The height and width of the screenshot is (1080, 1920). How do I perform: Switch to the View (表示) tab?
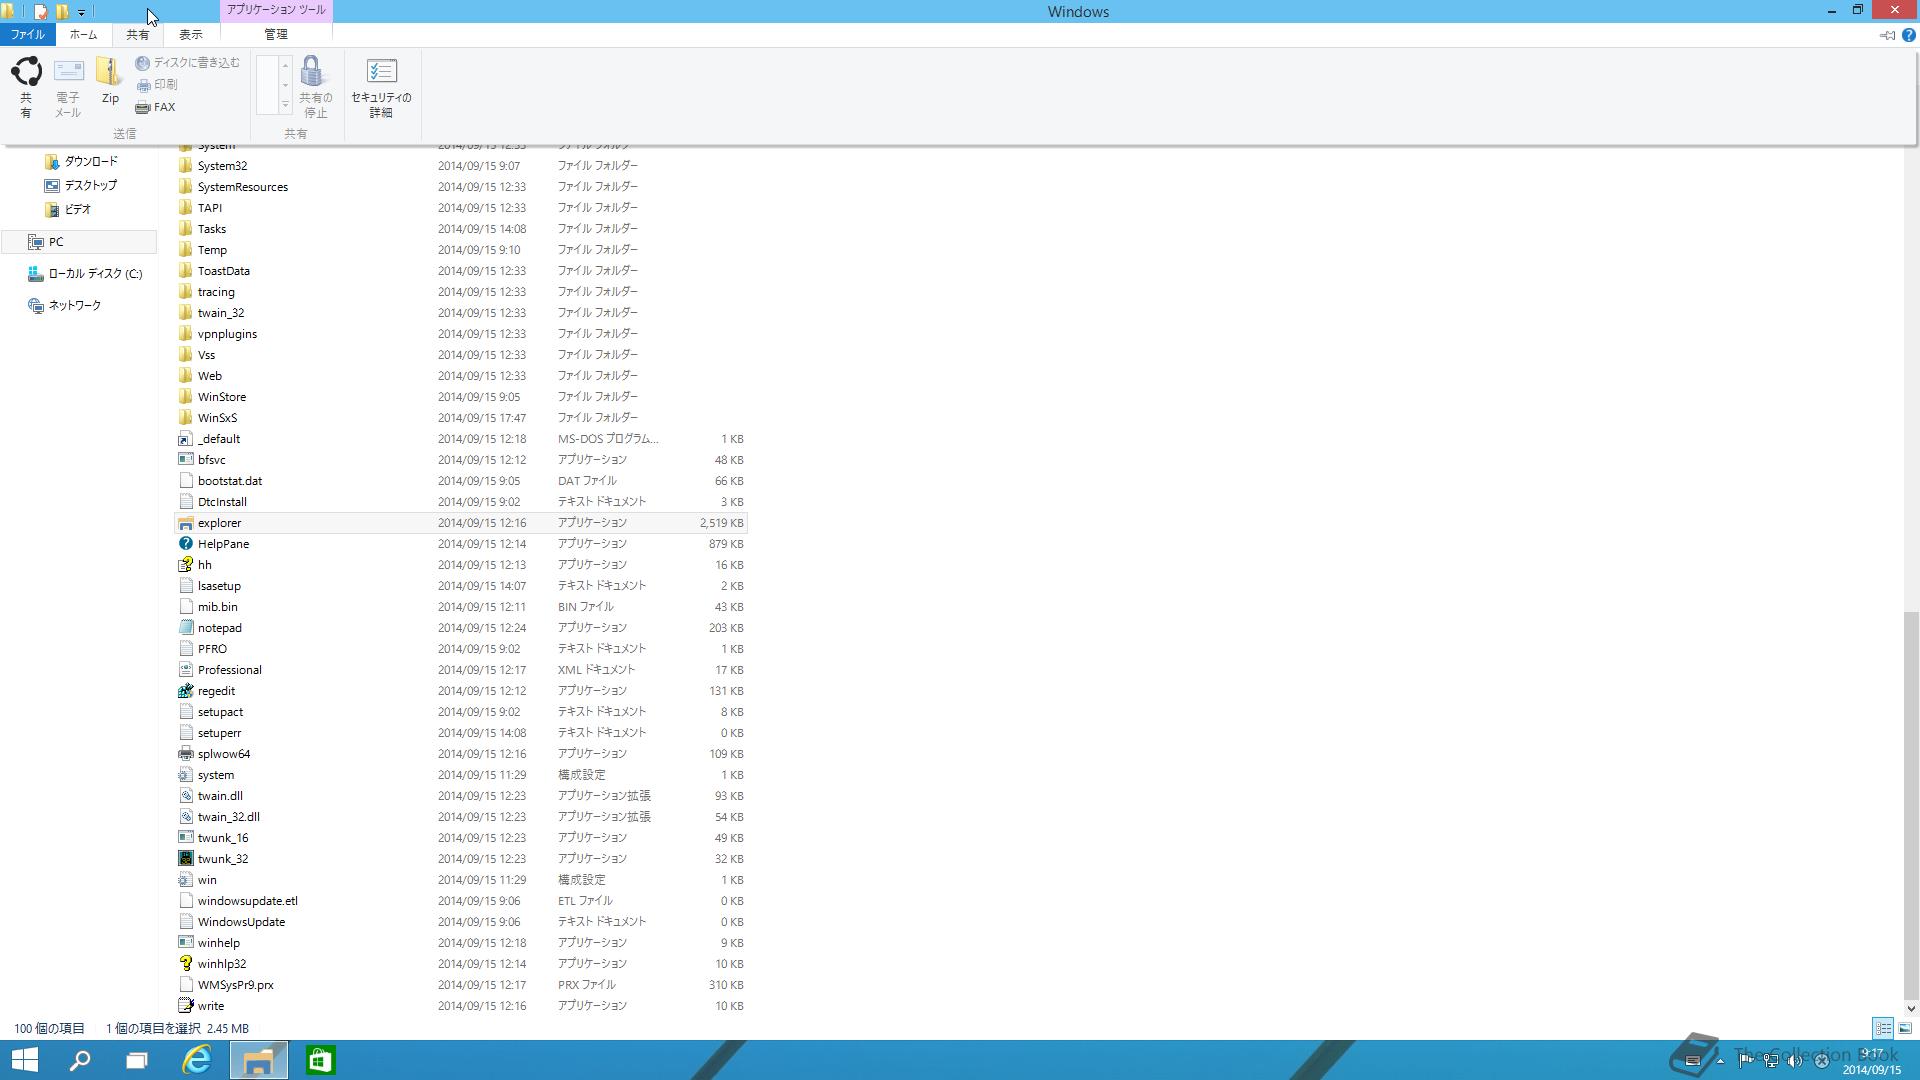pyautogui.click(x=190, y=34)
